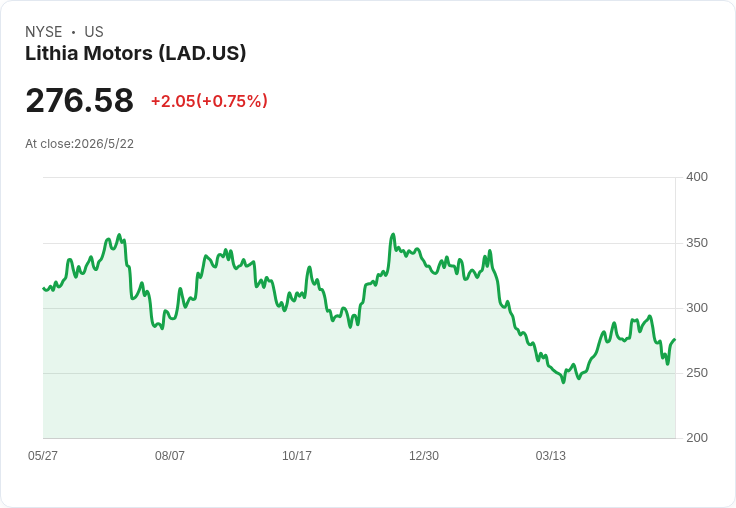Click the 276.58 price value
Screen dimensions: 736x508
pyautogui.click(x=79, y=100)
